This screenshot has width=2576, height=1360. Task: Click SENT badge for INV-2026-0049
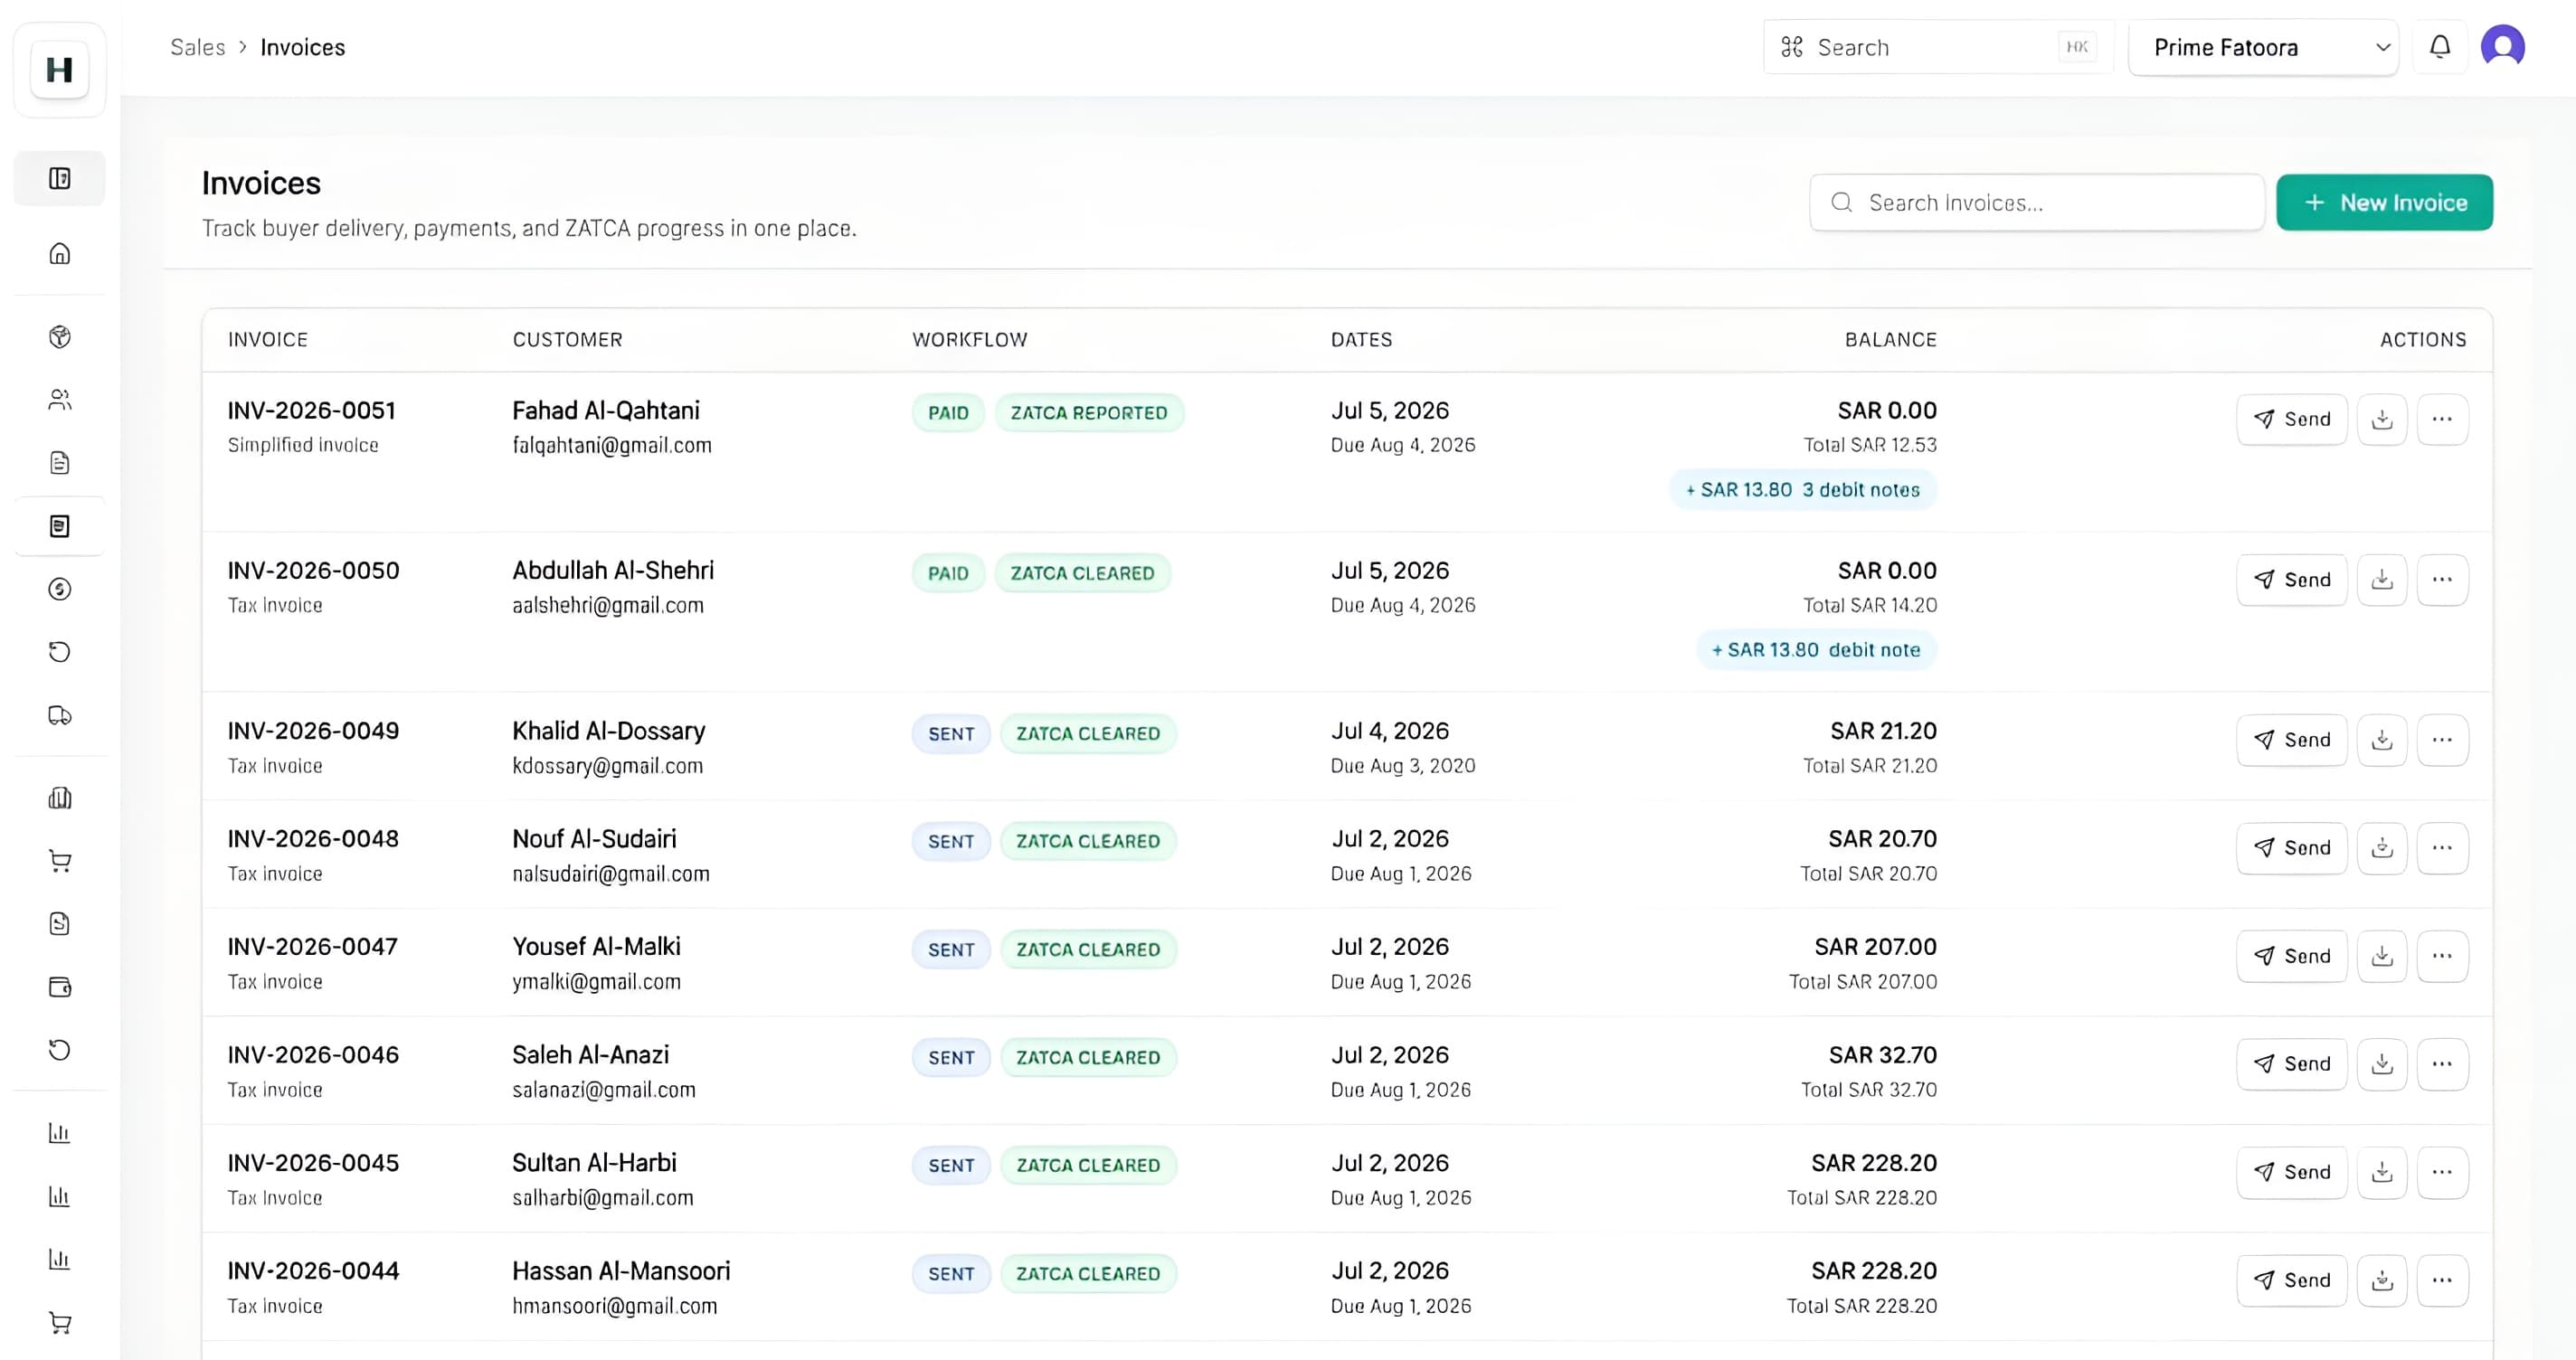(951, 734)
